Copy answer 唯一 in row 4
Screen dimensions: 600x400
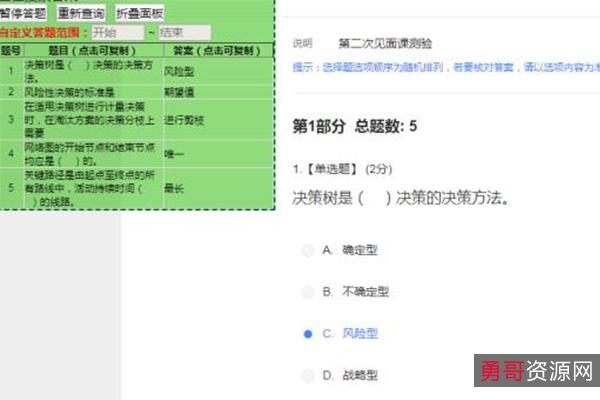pos(174,154)
